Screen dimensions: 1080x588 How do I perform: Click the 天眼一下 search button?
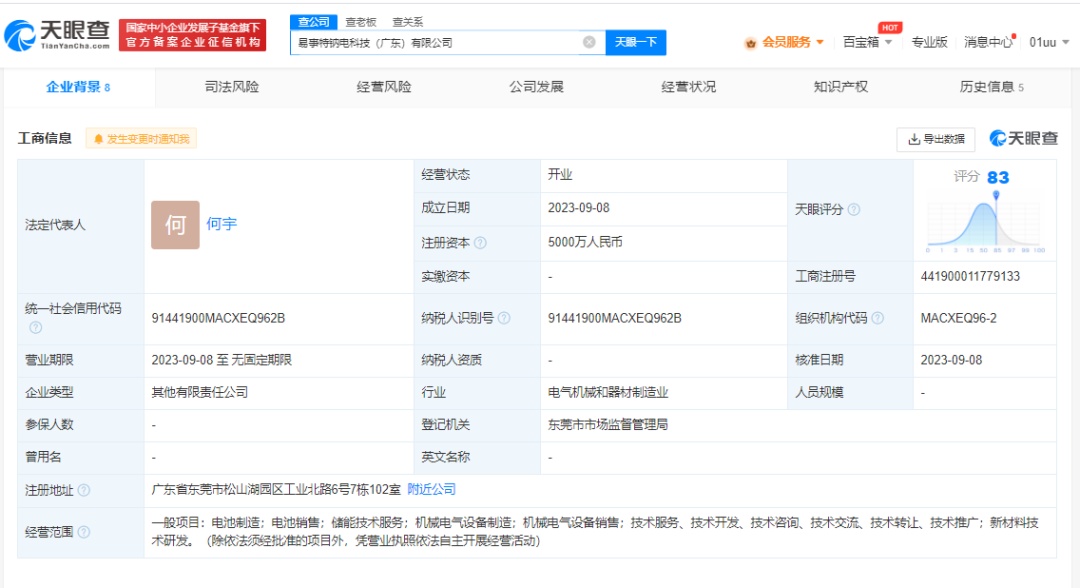click(635, 42)
